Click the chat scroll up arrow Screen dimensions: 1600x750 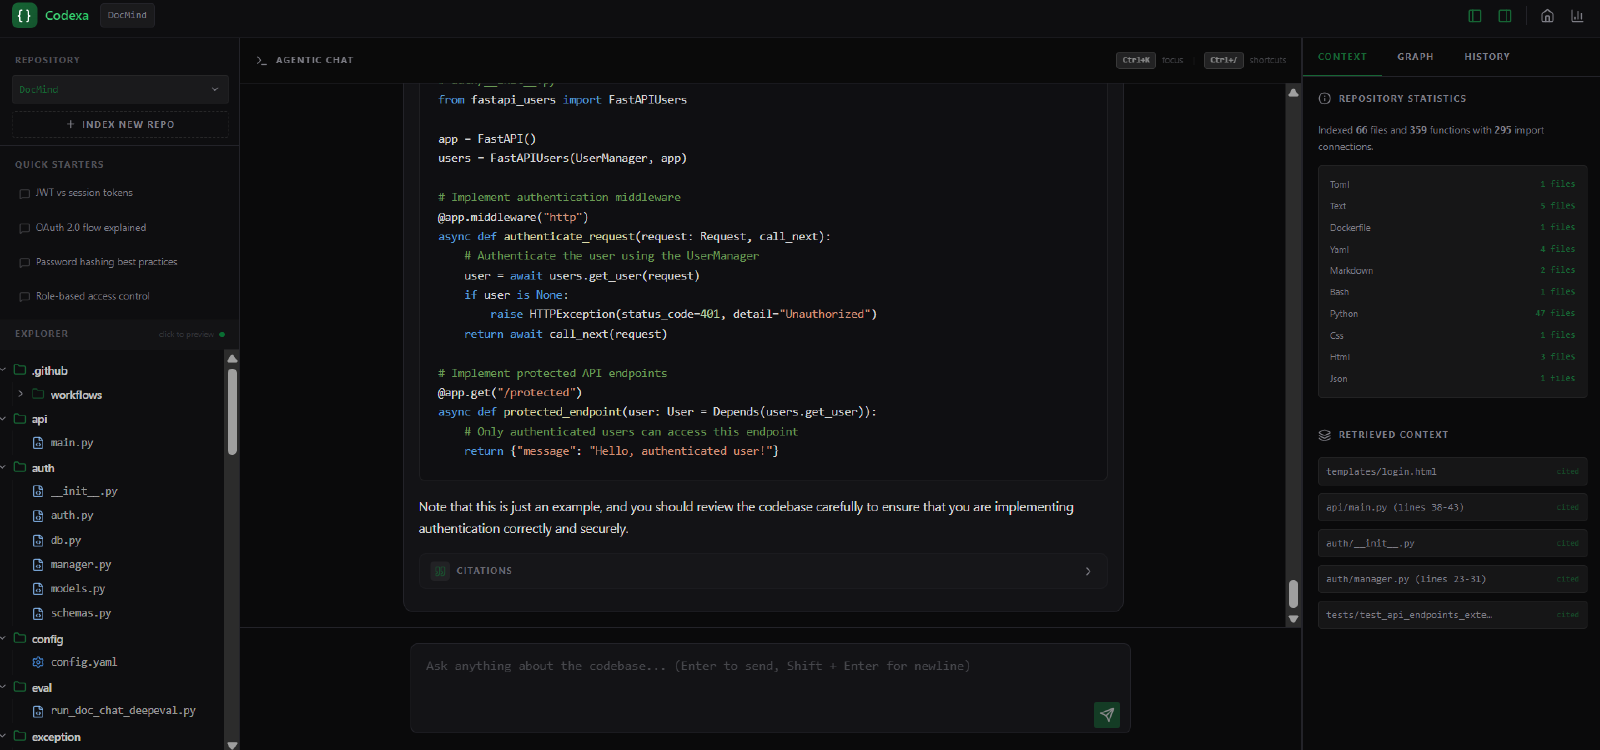tap(1293, 92)
